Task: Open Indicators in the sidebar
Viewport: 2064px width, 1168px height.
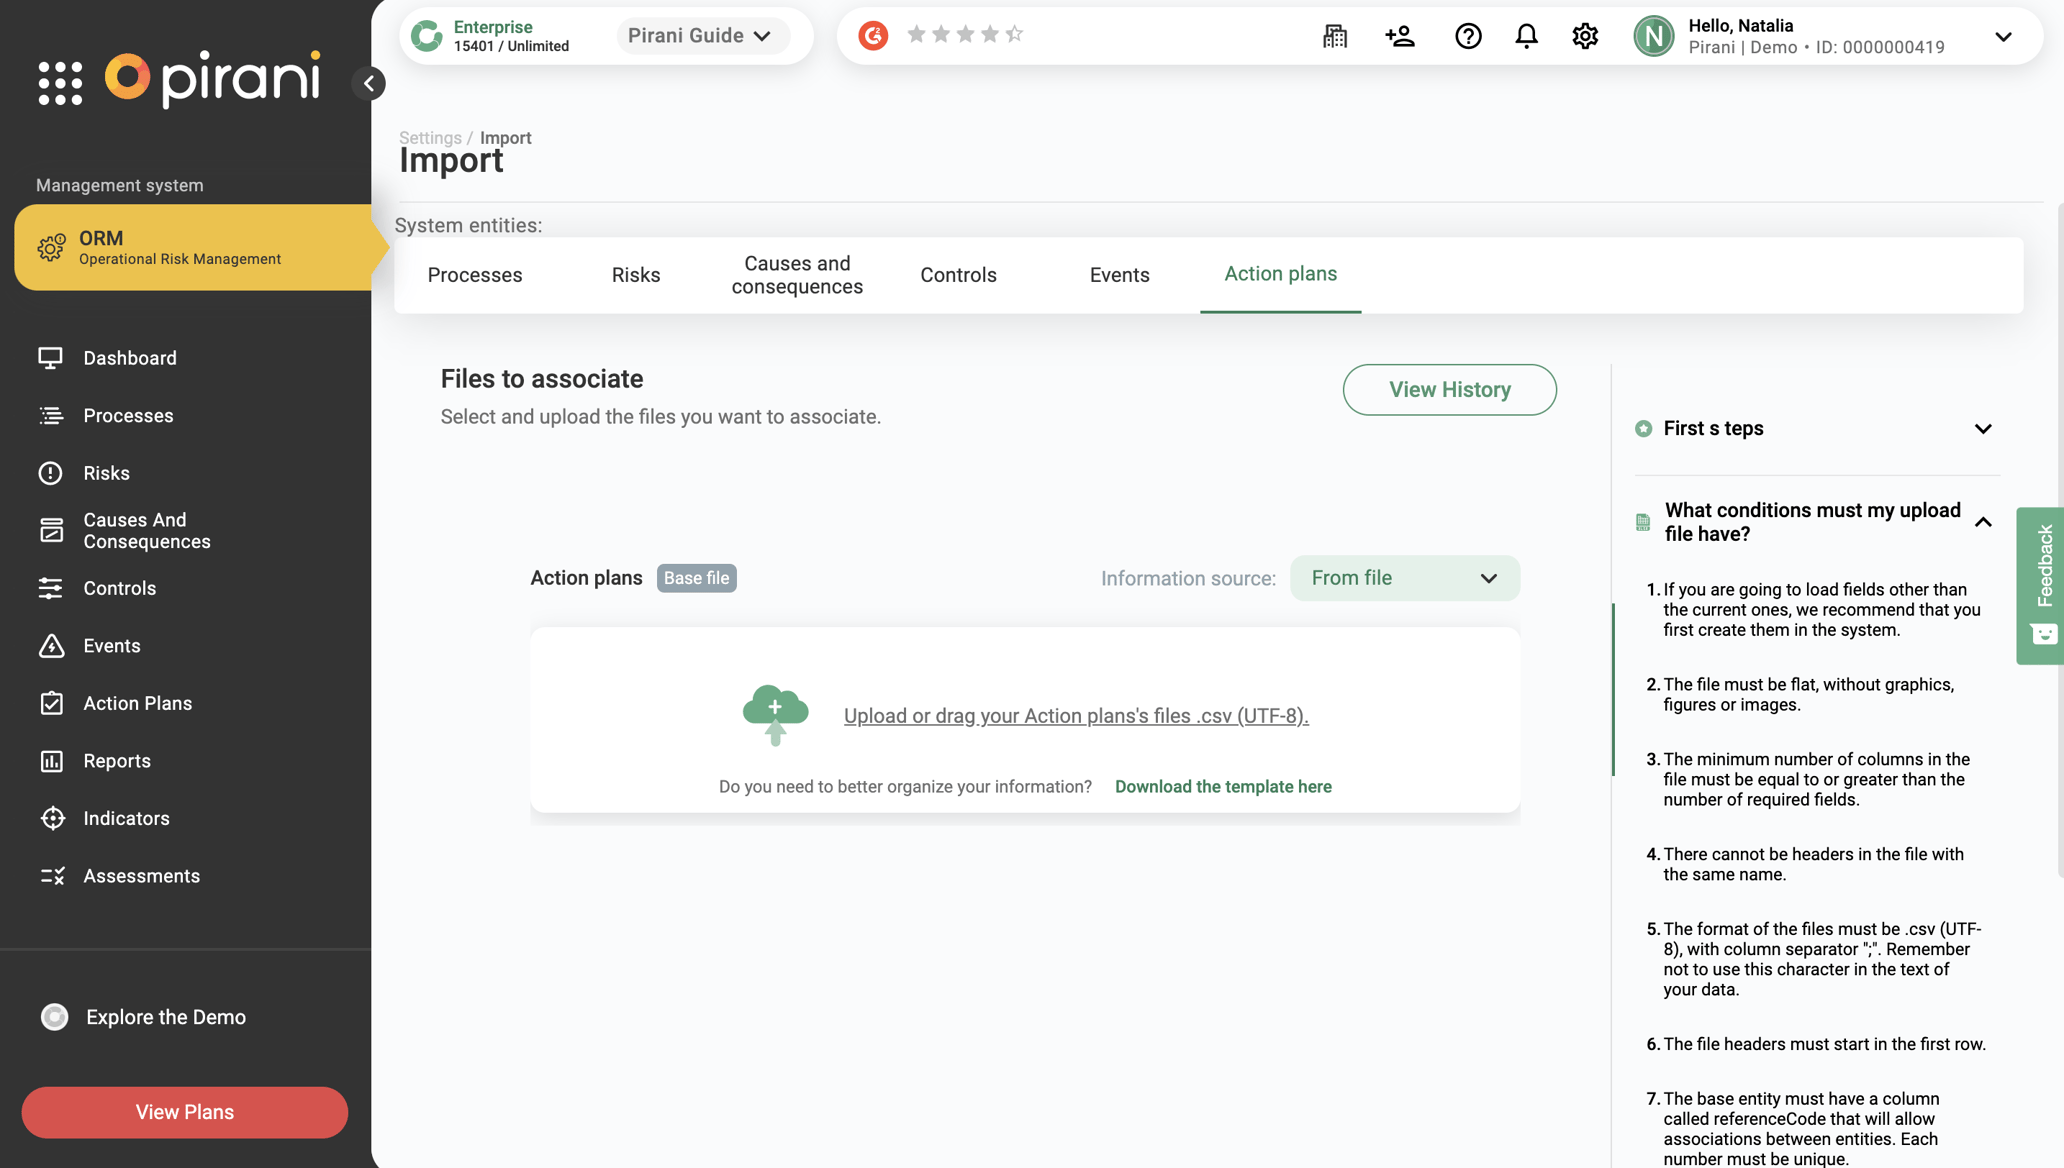Action: click(x=126, y=818)
